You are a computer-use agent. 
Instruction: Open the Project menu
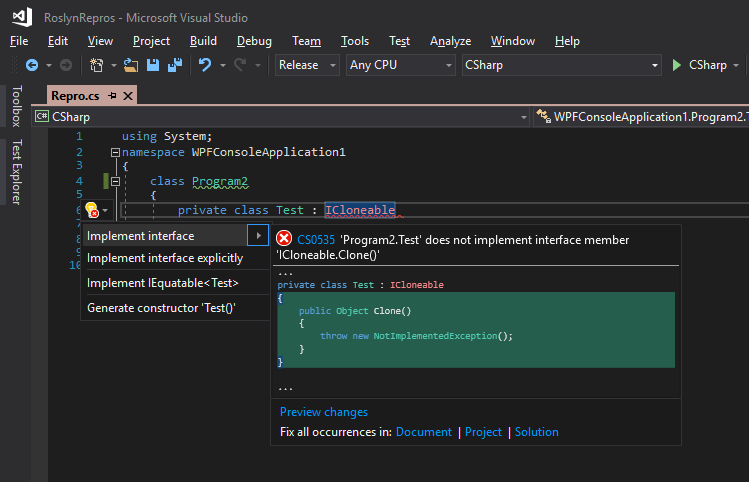pos(151,41)
